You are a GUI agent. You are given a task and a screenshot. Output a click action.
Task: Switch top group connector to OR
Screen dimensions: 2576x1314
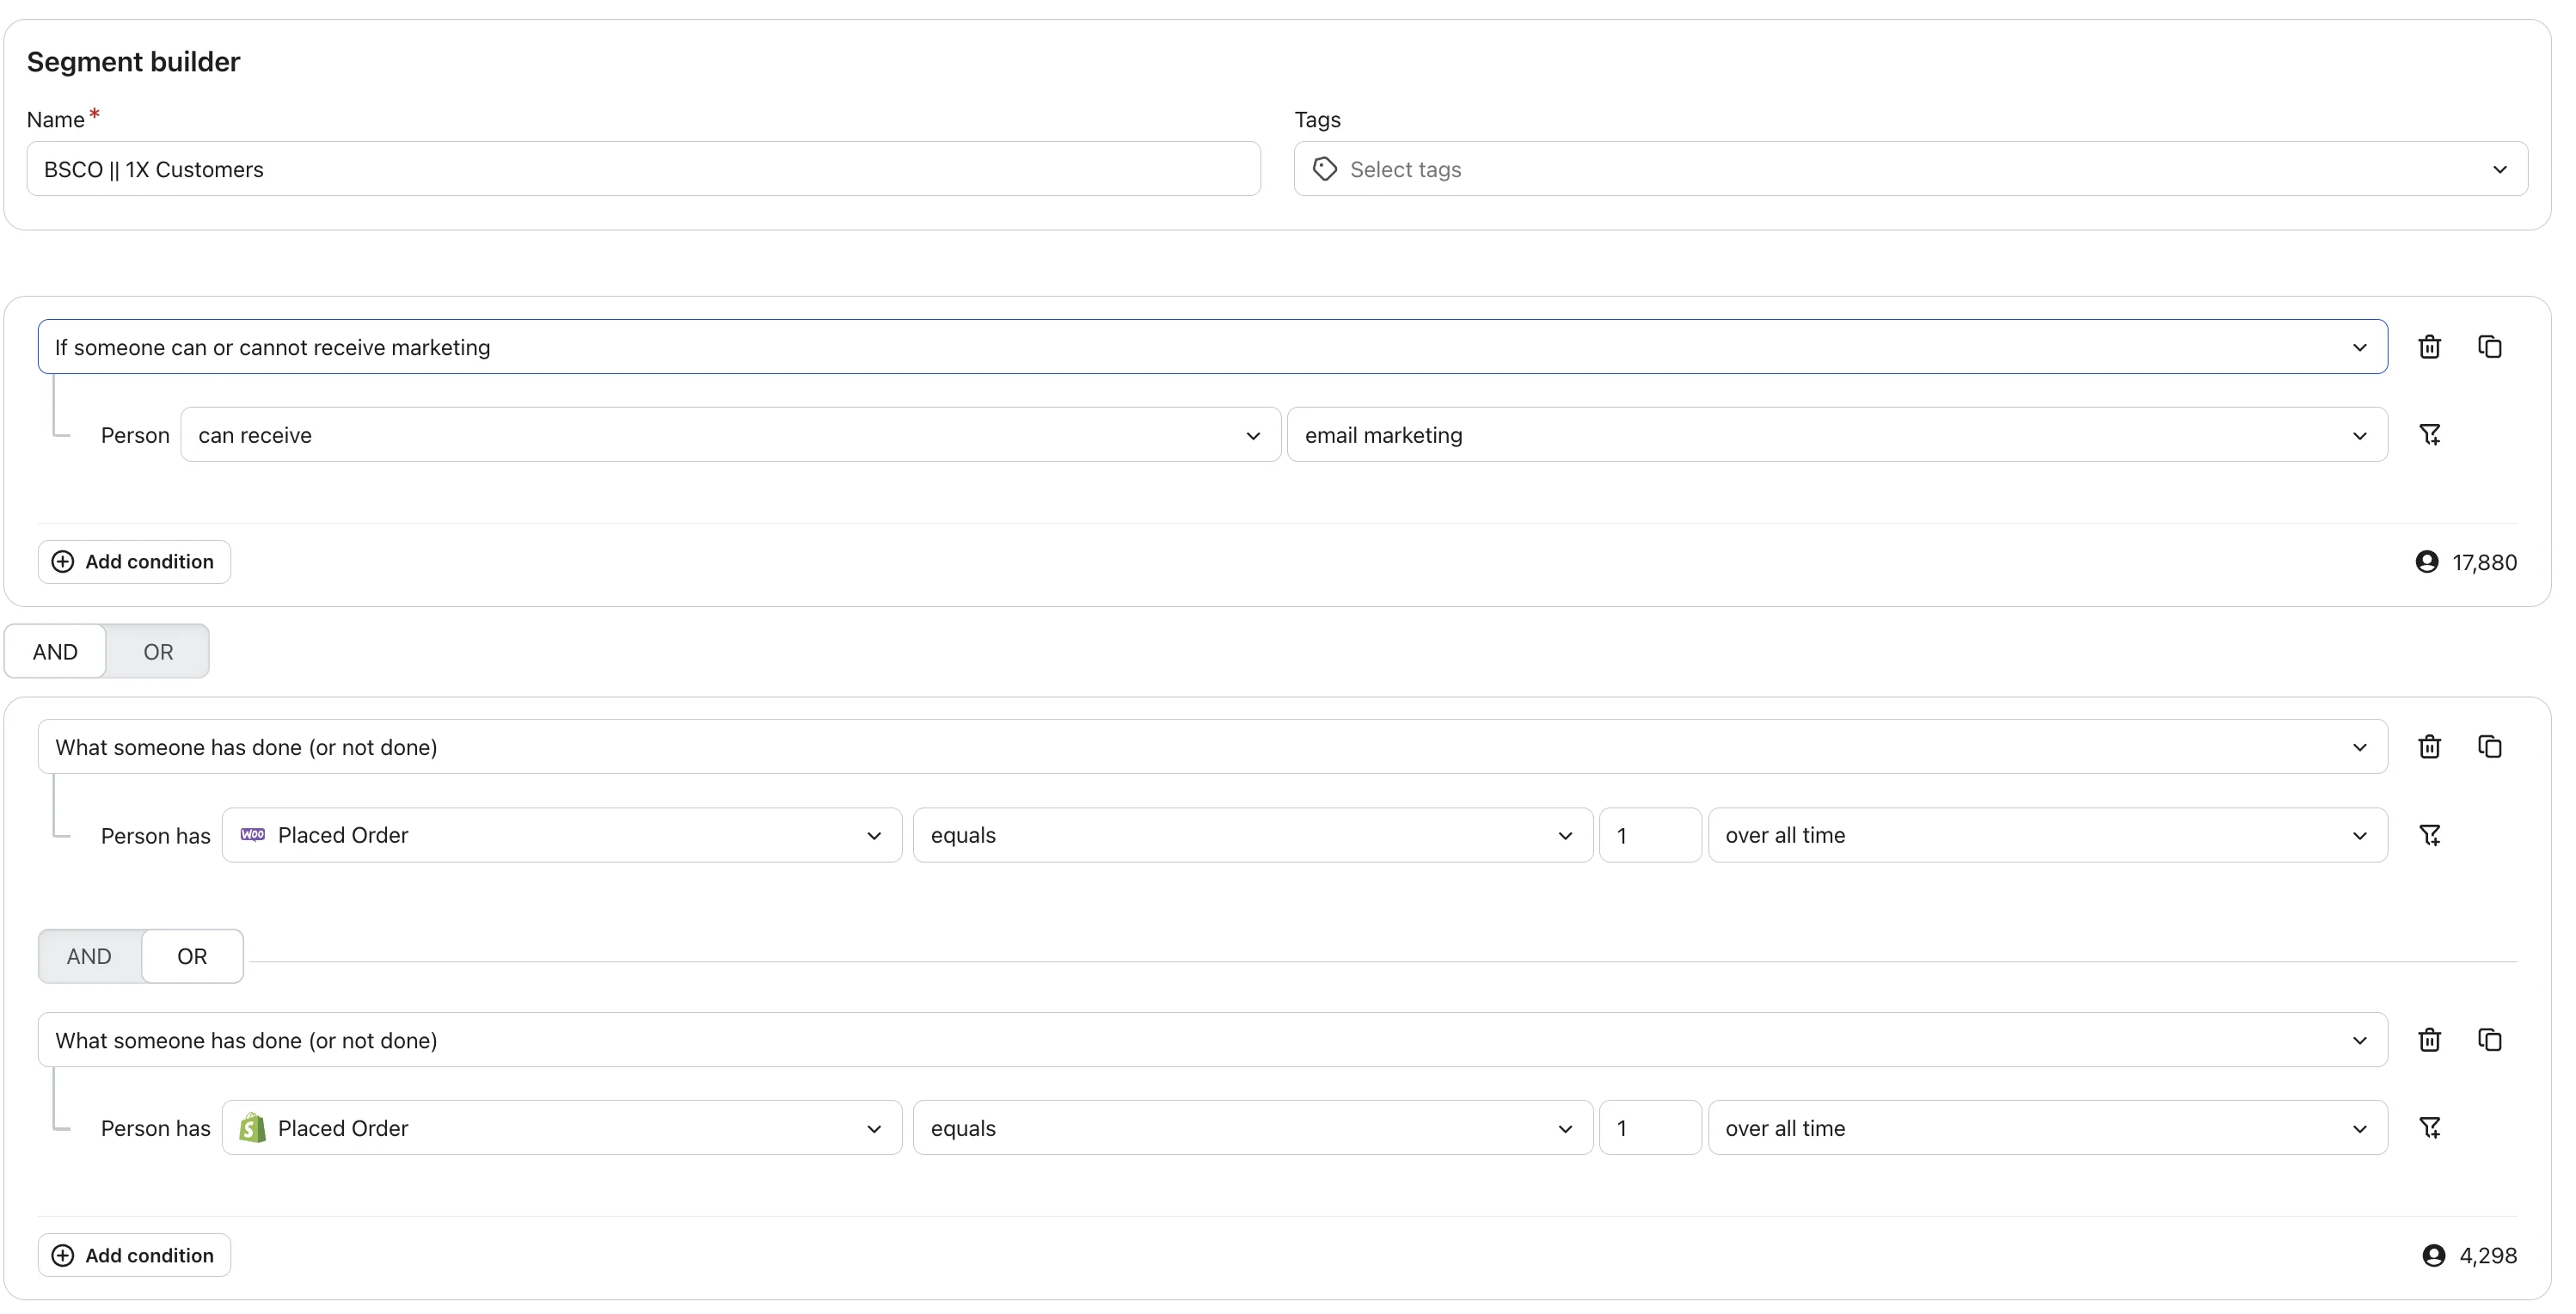[158, 652]
